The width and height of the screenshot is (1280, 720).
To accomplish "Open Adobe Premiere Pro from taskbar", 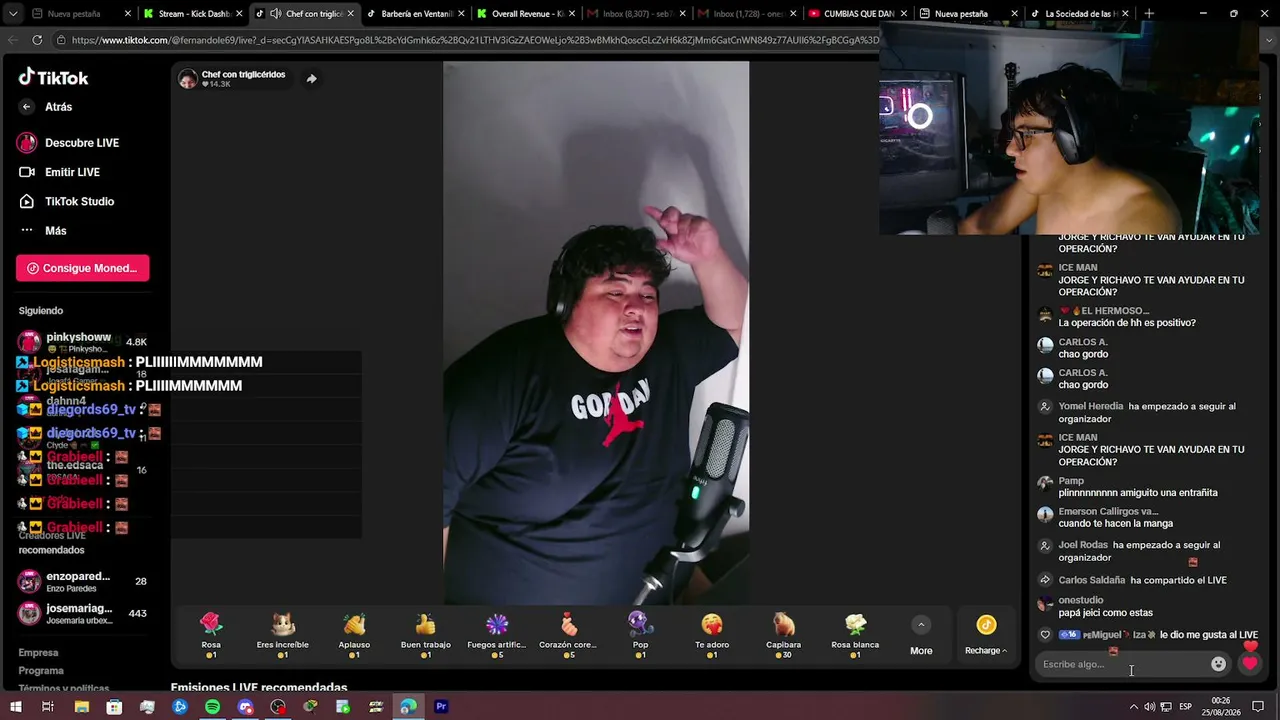I will coord(441,707).
